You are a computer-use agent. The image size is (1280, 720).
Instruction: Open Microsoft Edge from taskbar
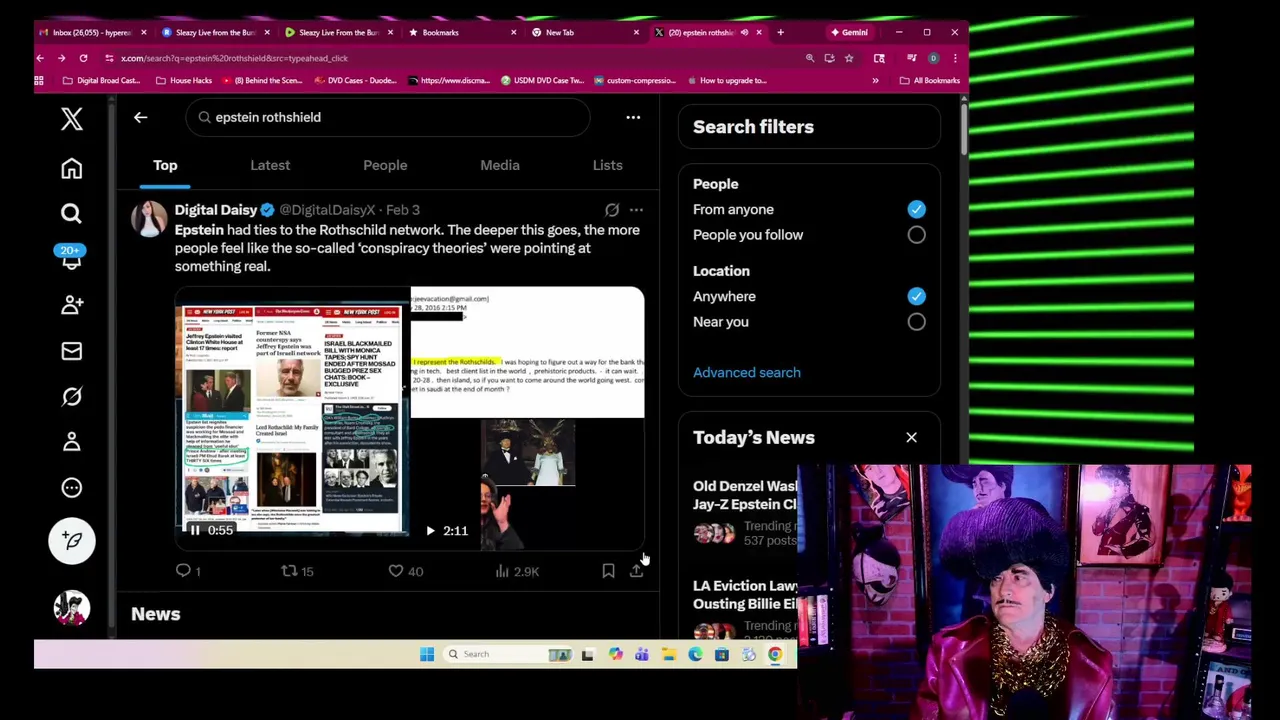(x=695, y=654)
